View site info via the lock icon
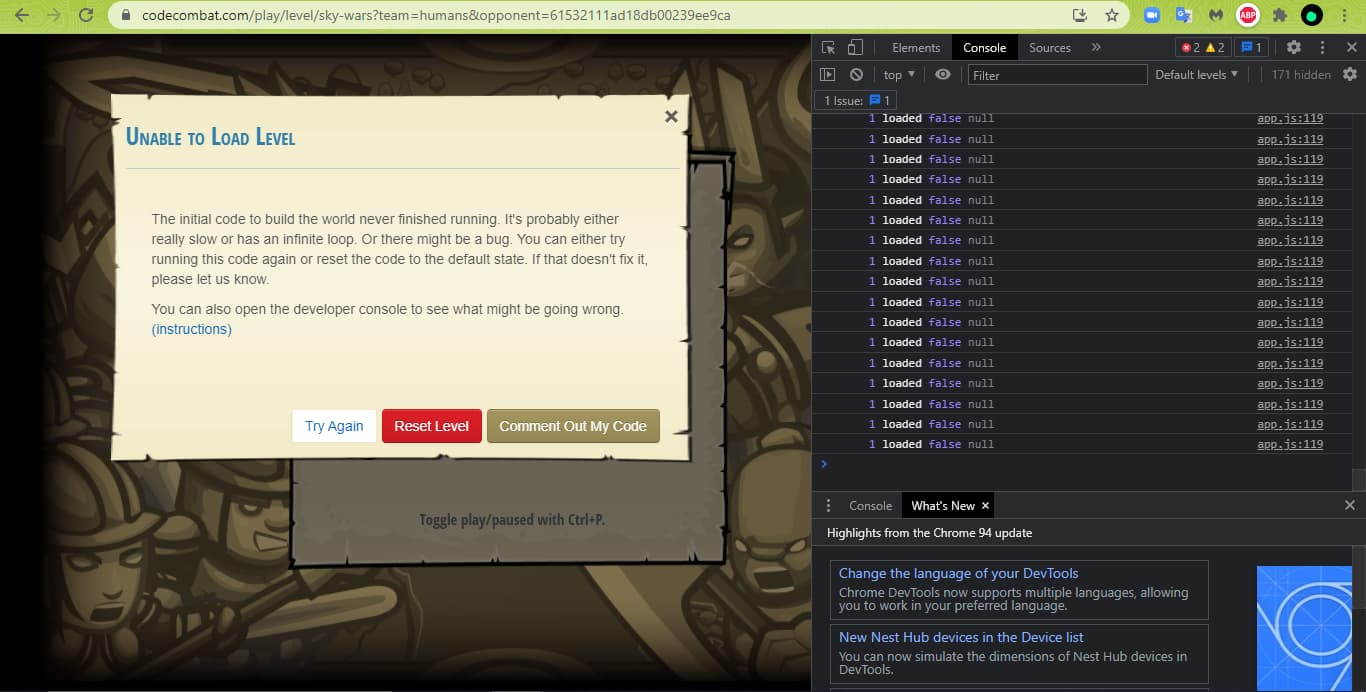This screenshot has width=1366, height=692. click(x=125, y=16)
